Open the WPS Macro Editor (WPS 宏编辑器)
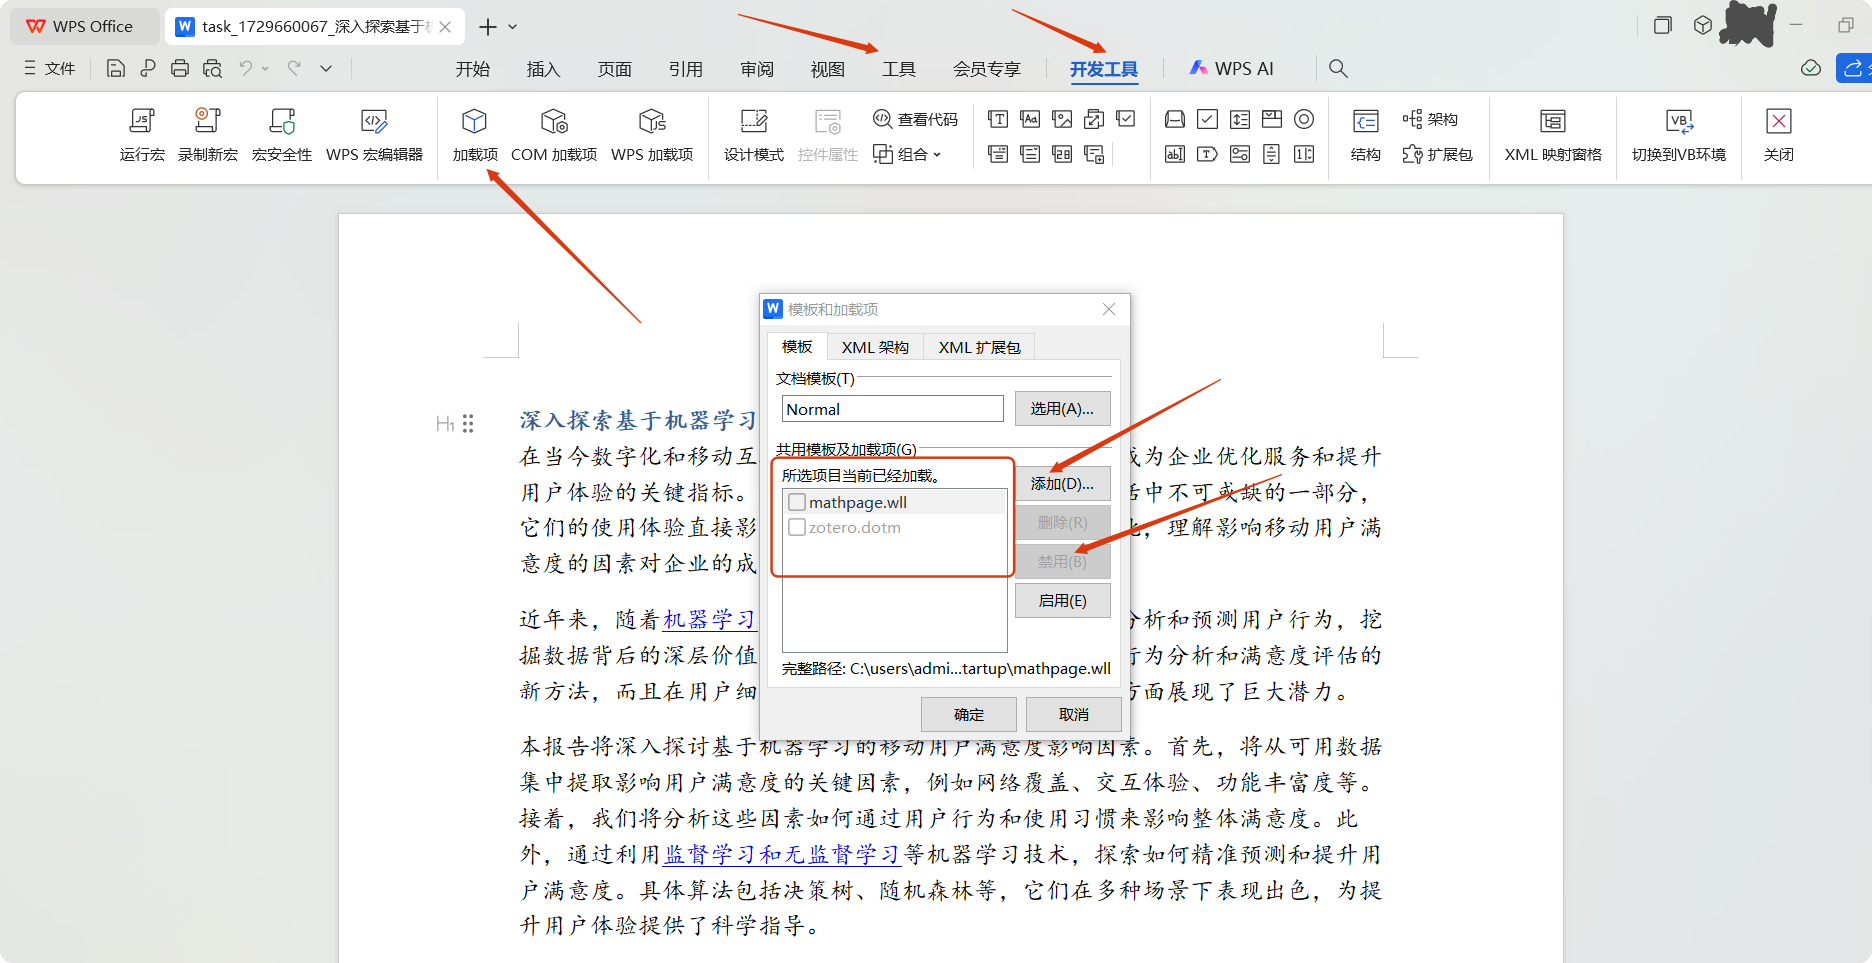The height and width of the screenshot is (963, 1872). tap(374, 135)
